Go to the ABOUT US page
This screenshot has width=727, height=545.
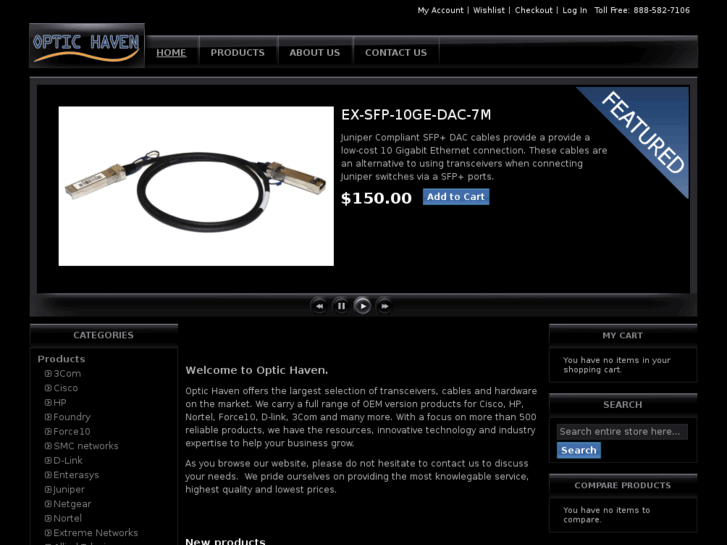314,52
